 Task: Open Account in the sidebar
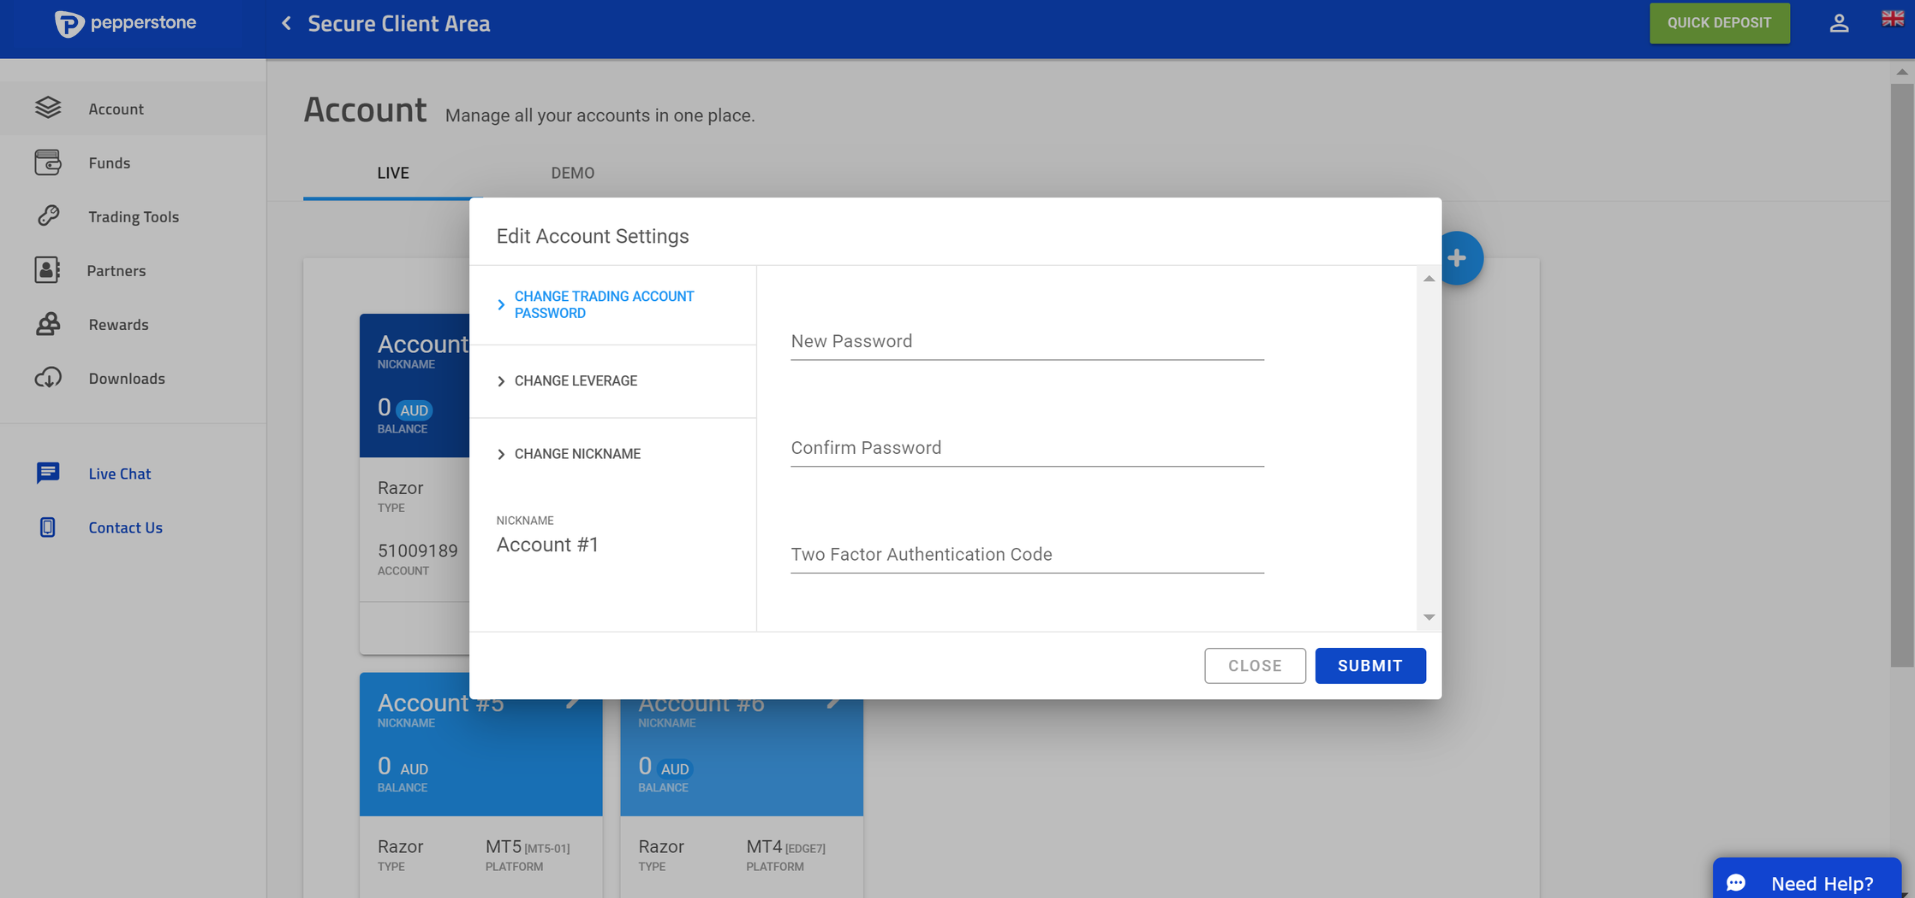133,108
